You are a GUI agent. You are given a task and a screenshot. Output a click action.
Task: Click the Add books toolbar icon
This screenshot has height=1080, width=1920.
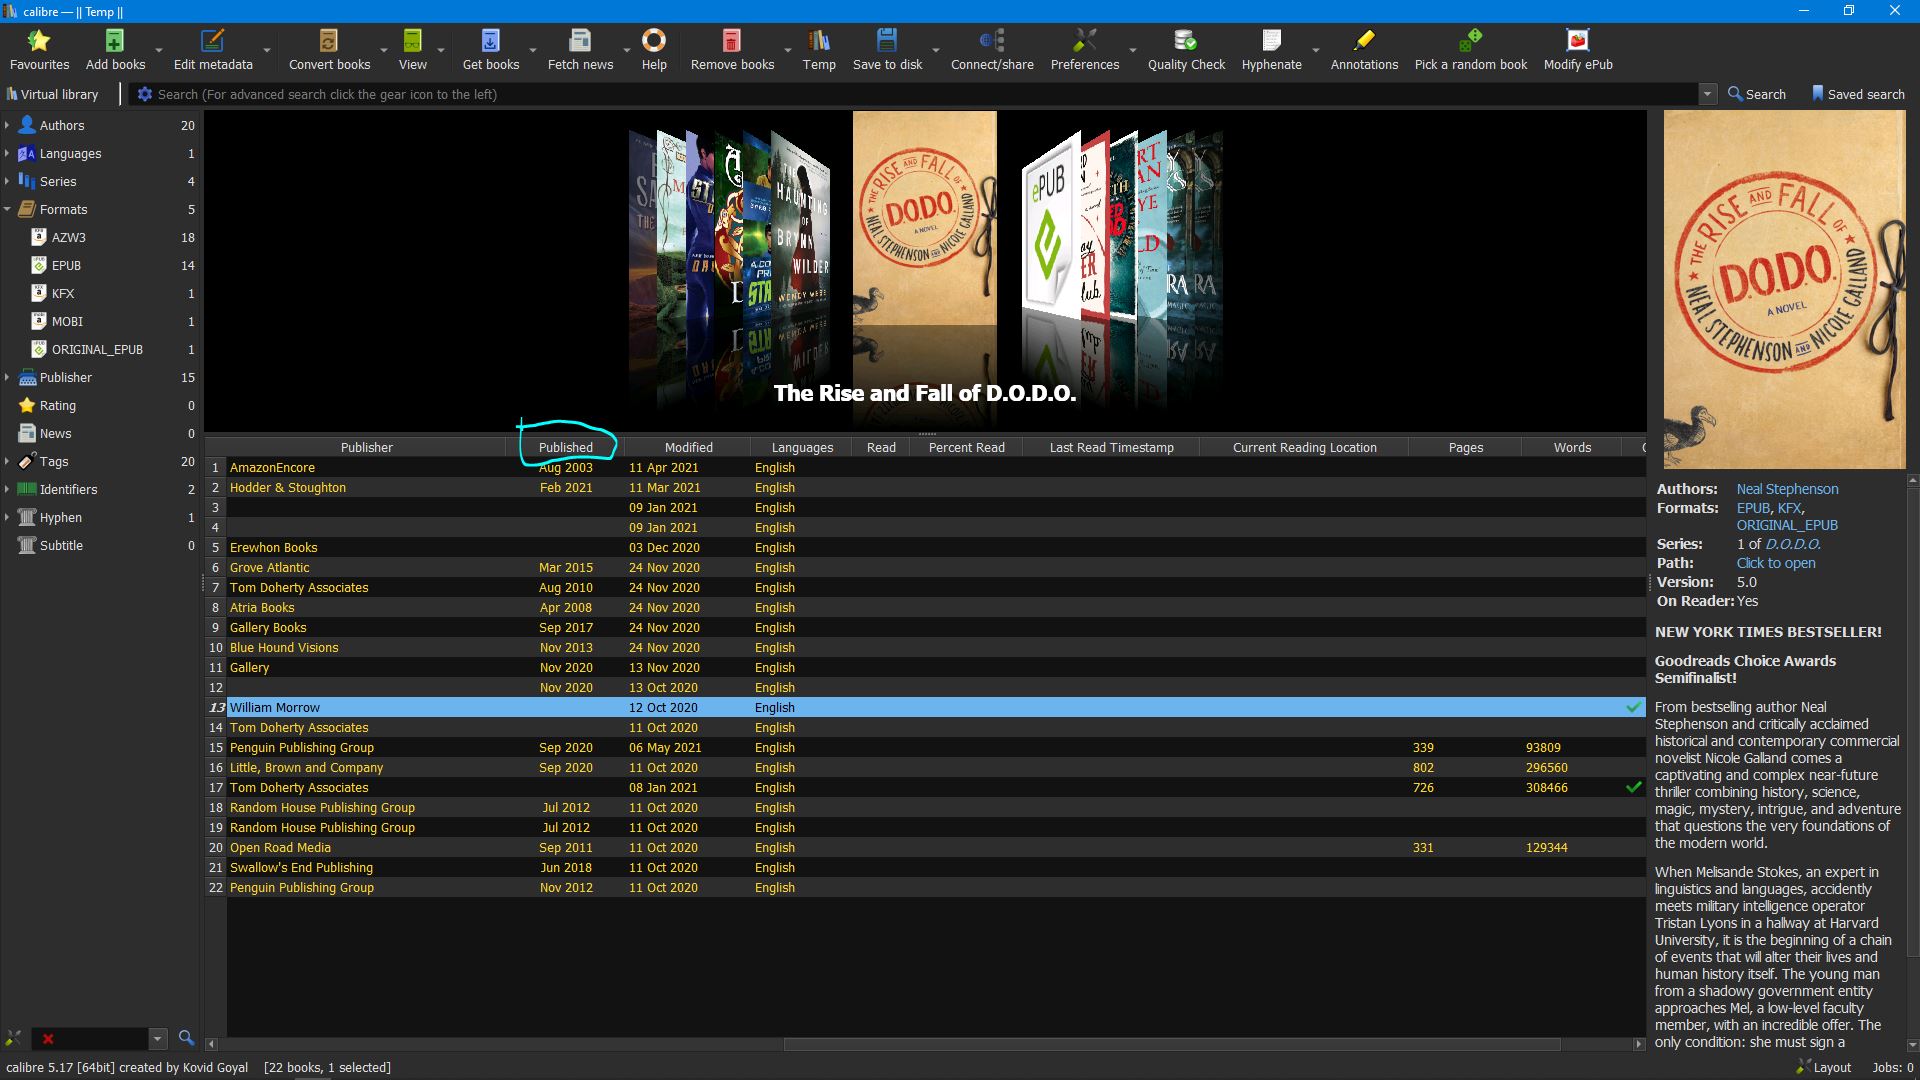coord(114,42)
